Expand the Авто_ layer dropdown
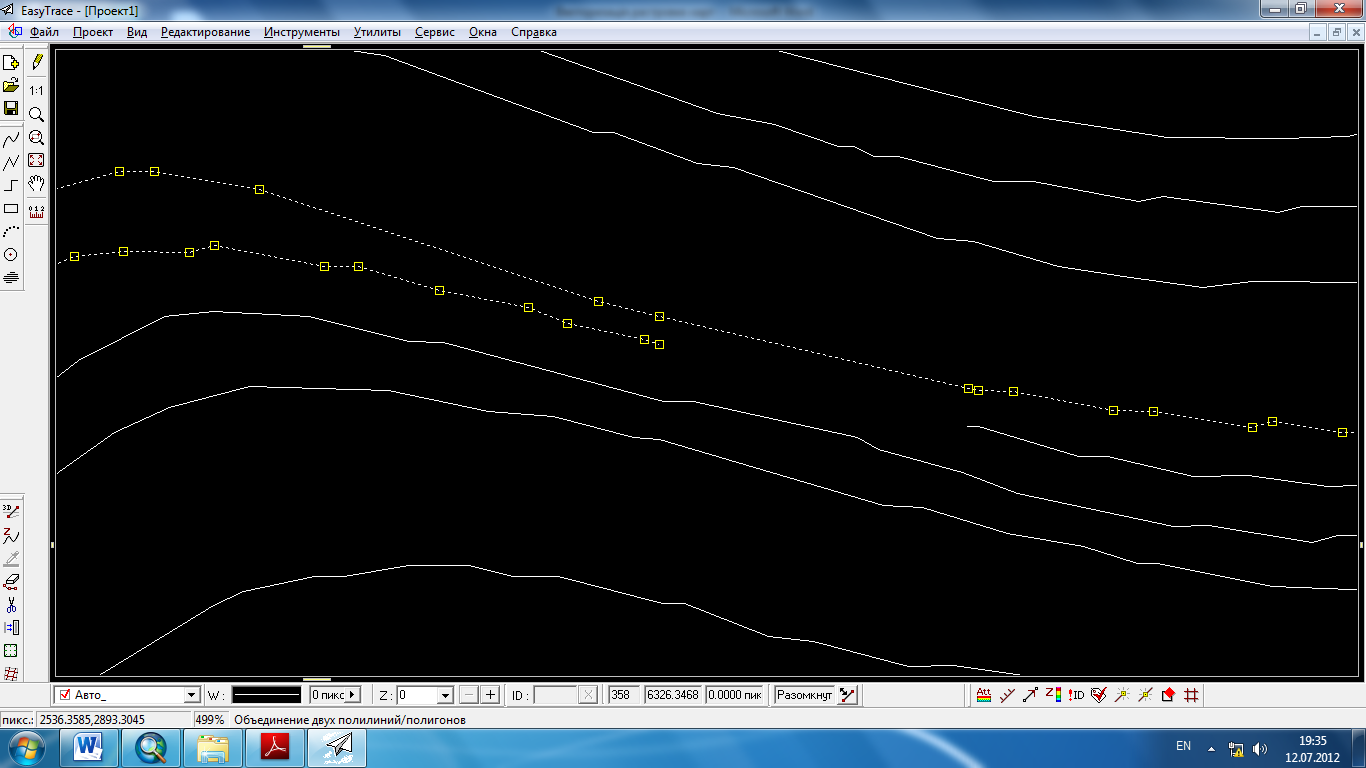Screen dimensions: 1366x768 192,695
